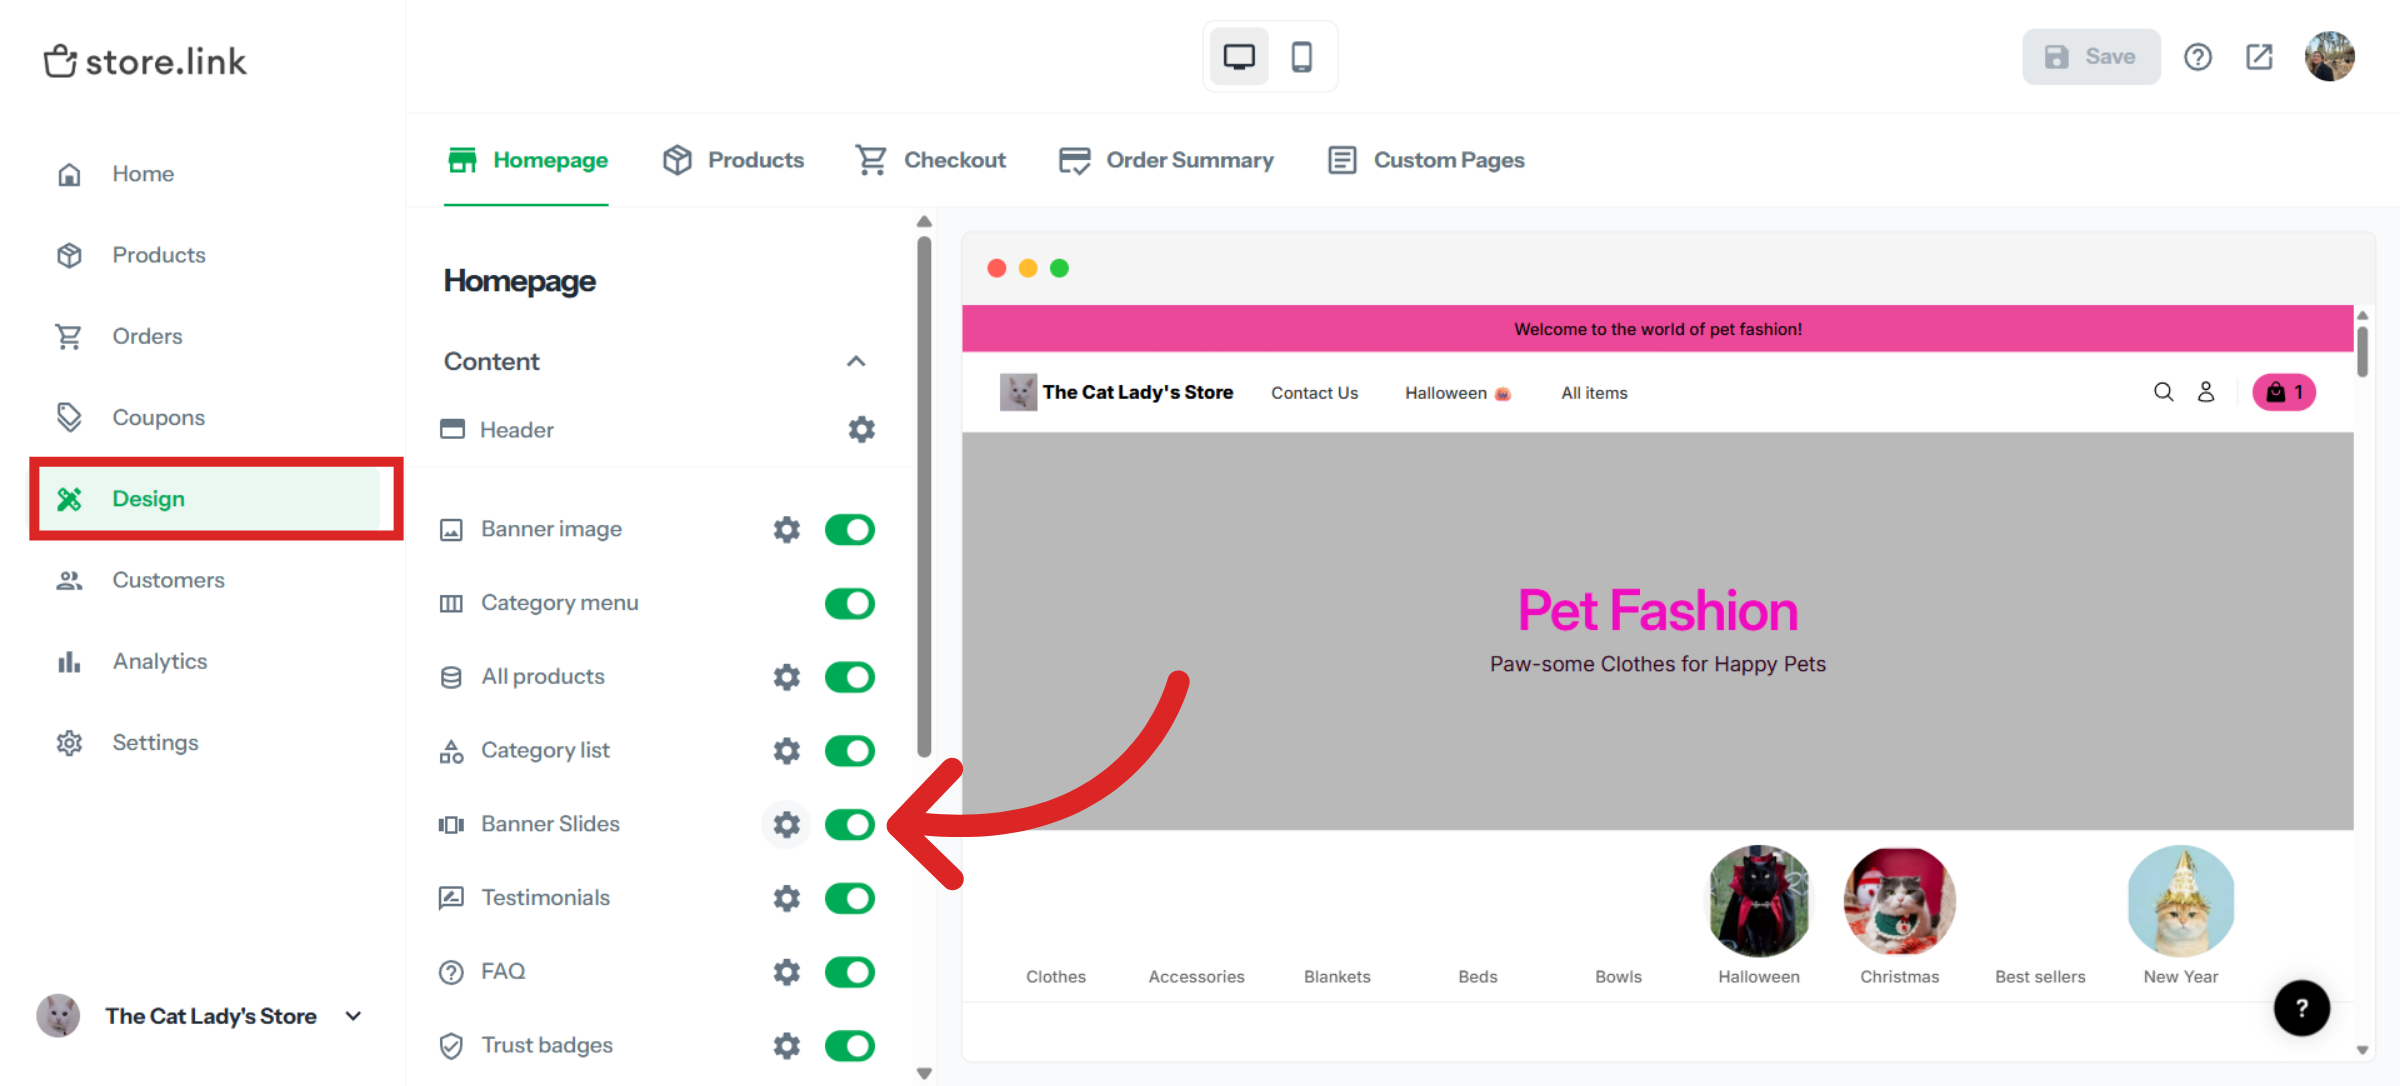The height and width of the screenshot is (1086, 2400).
Task: Open Settings in sidebar
Action: [x=155, y=742]
